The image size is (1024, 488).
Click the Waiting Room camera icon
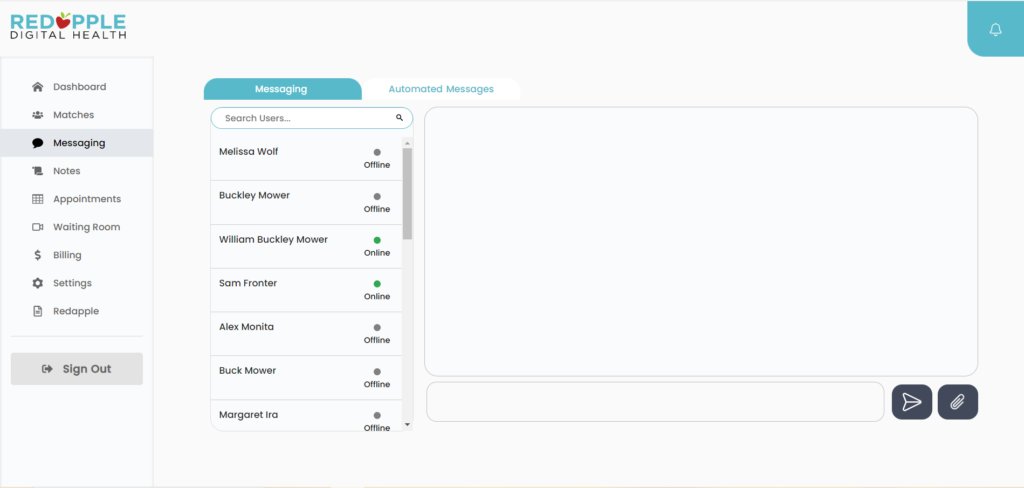[38, 227]
